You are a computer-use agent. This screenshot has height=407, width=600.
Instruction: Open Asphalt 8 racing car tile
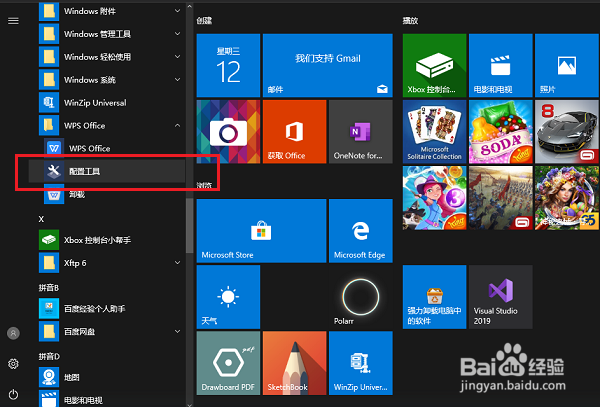click(567, 132)
